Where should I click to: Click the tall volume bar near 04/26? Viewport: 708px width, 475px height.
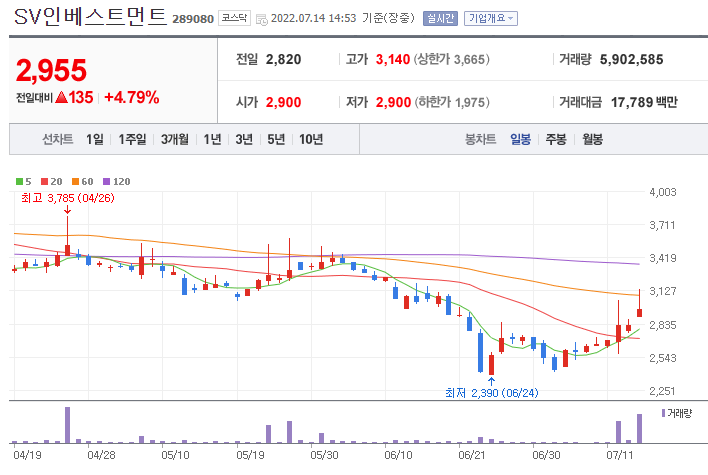point(68,425)
